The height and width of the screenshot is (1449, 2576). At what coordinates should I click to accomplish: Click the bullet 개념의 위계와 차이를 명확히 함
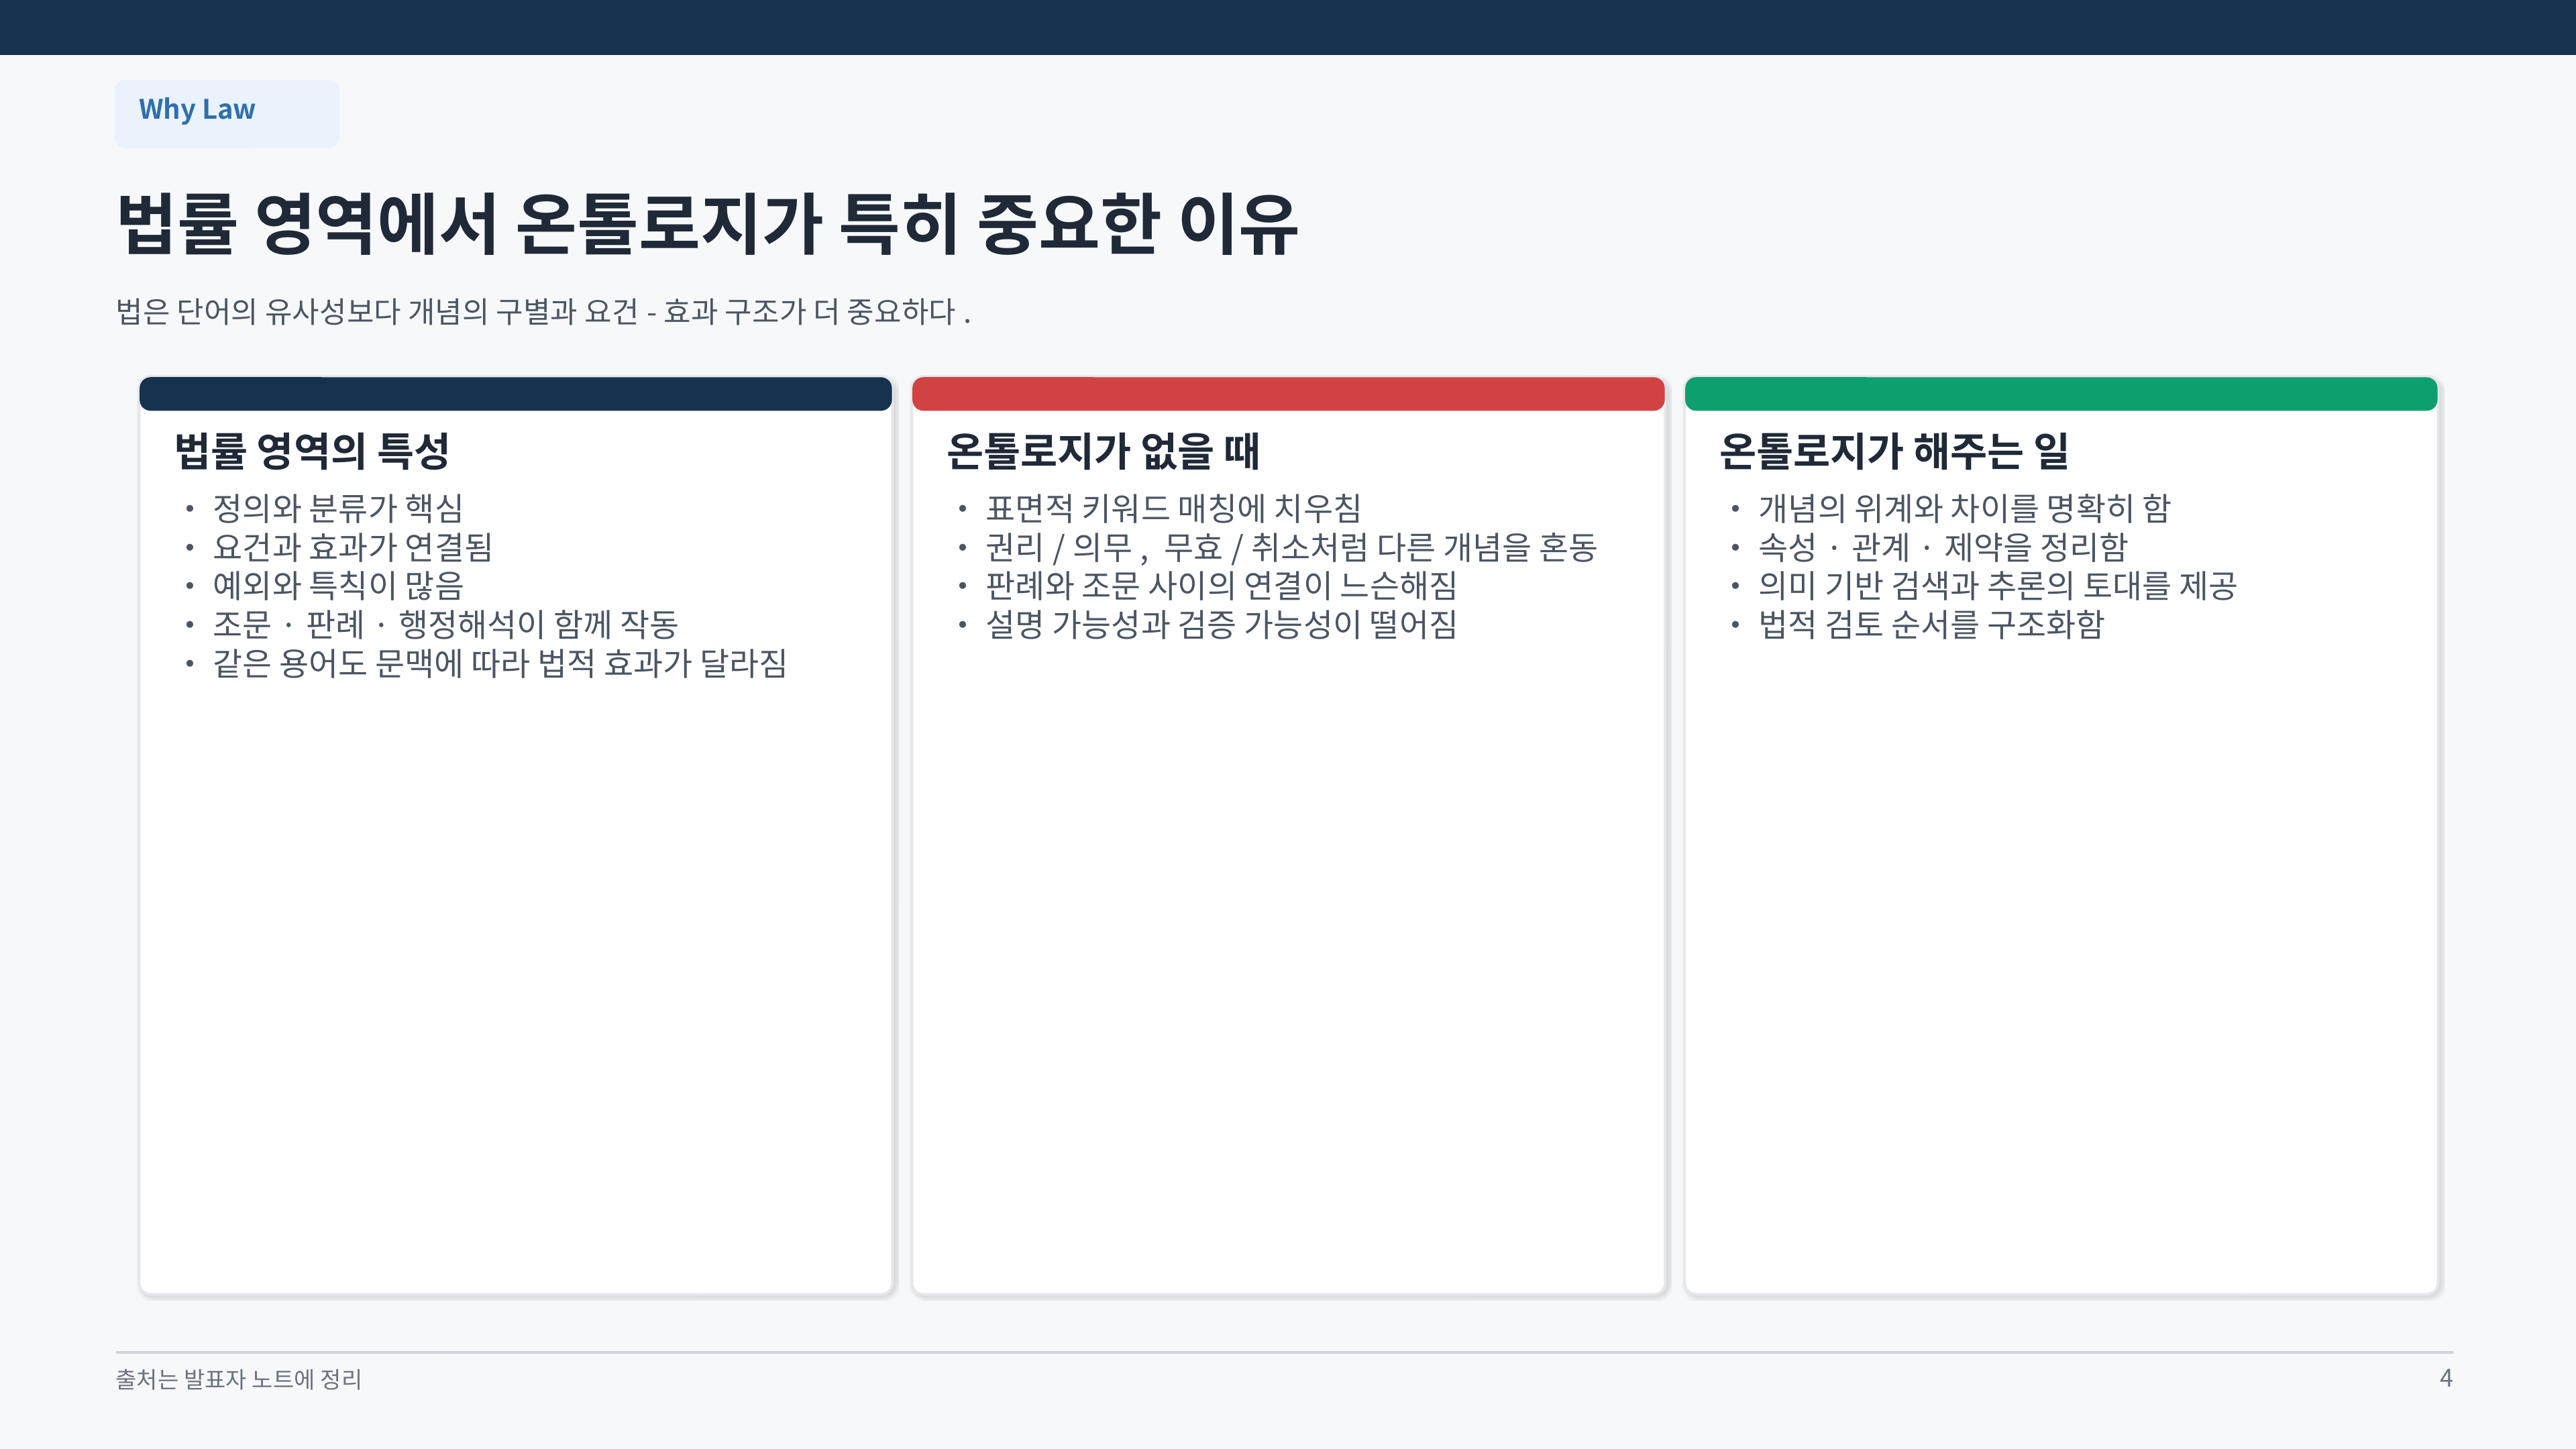pos(1965,508)
